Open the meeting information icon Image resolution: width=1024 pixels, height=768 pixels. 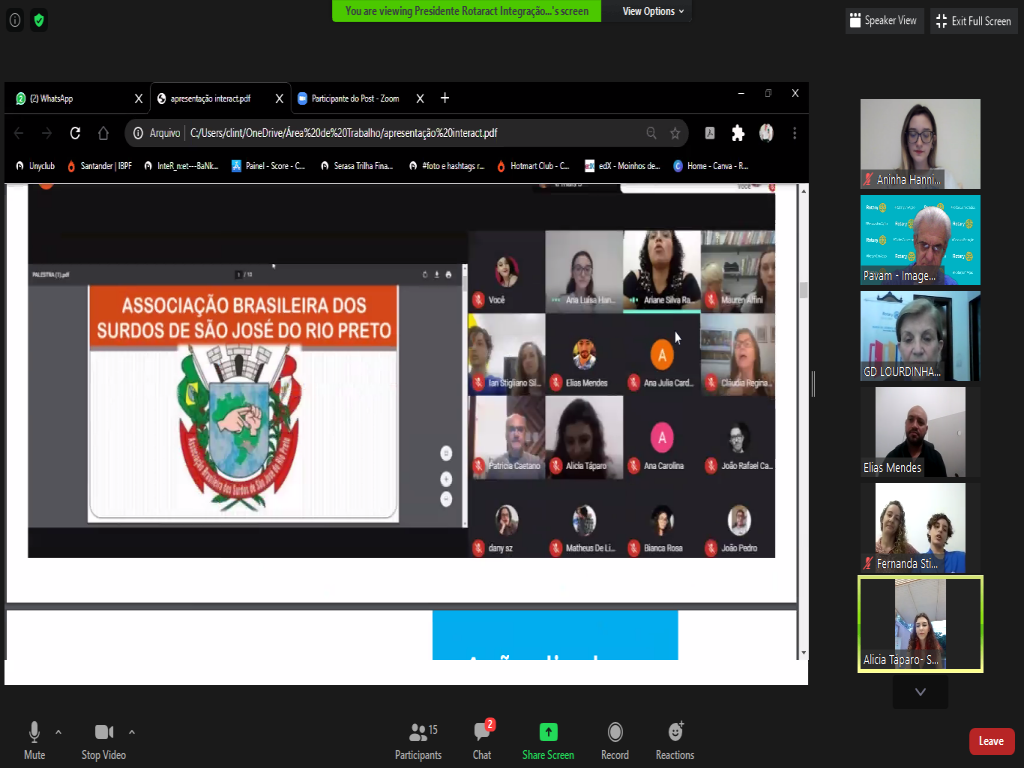click(x=15, y=20)
